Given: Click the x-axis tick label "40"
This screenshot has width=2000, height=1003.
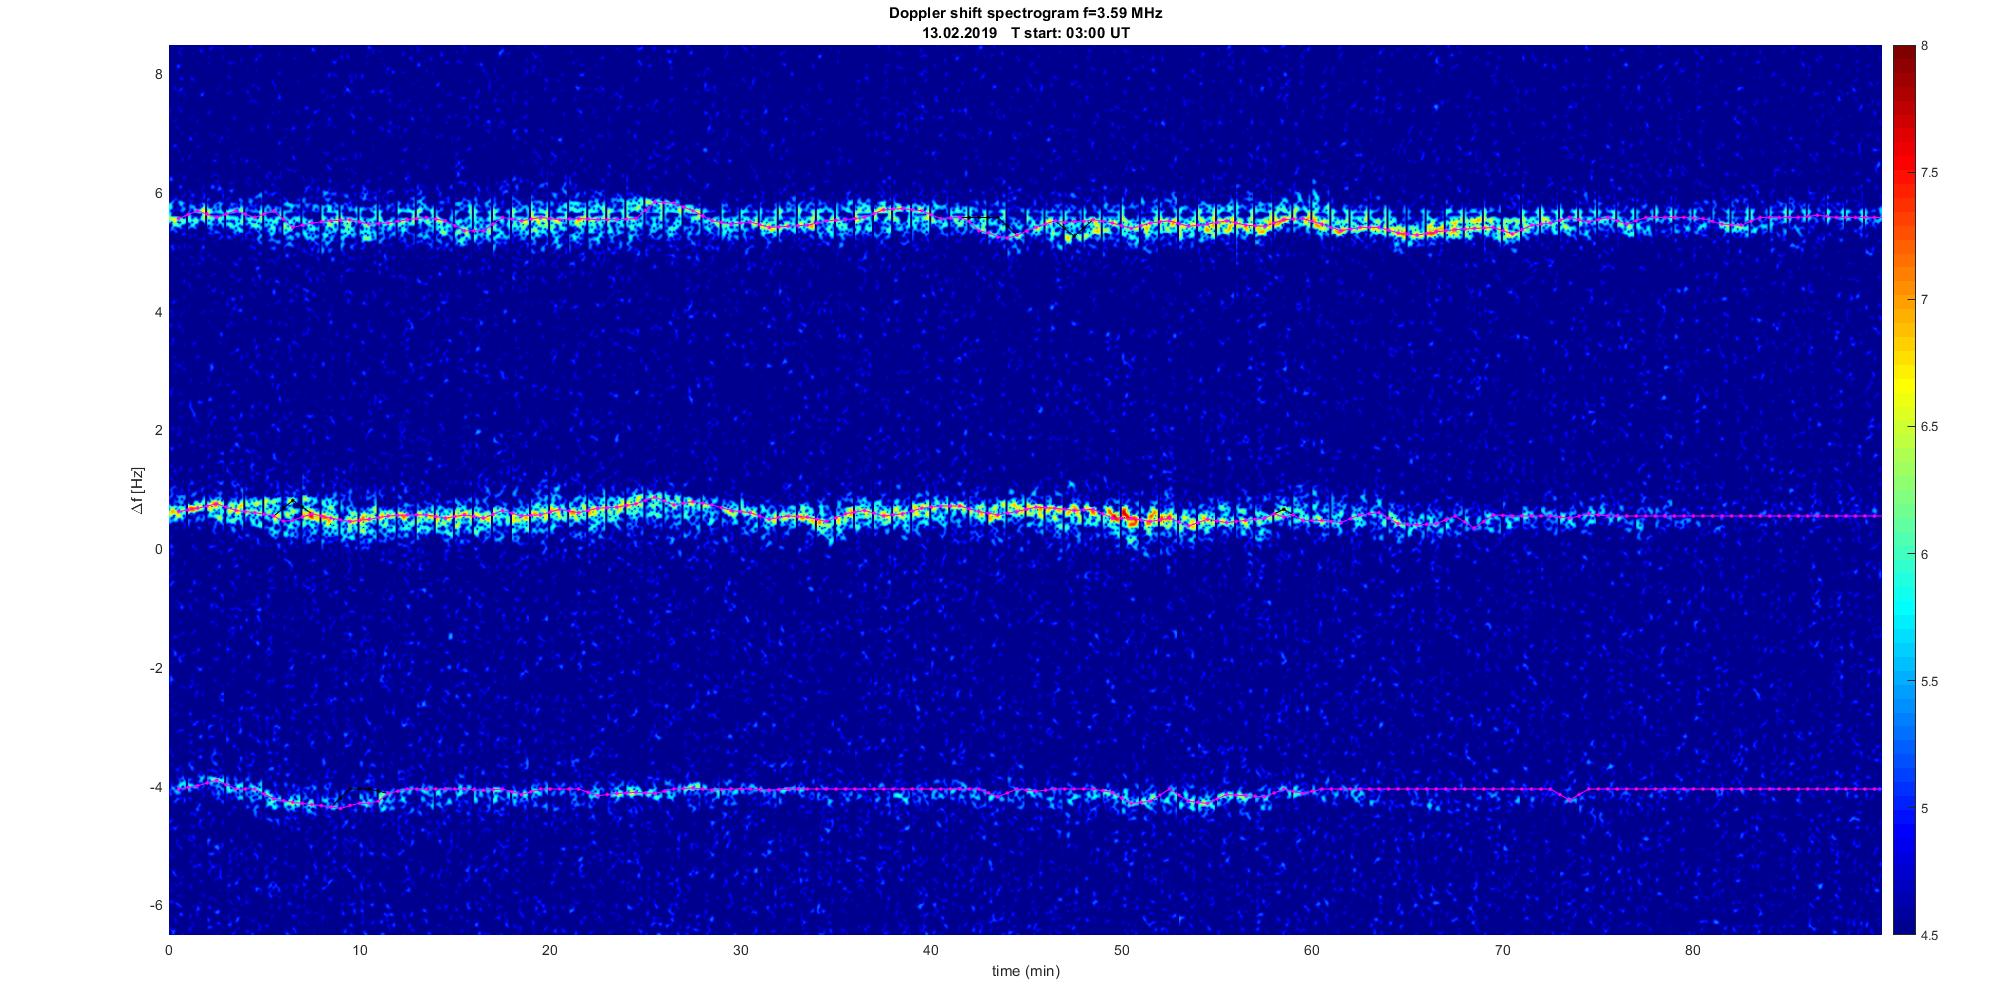Looking at the screenshot, I should pyautogui.click(x=931, y=950).
